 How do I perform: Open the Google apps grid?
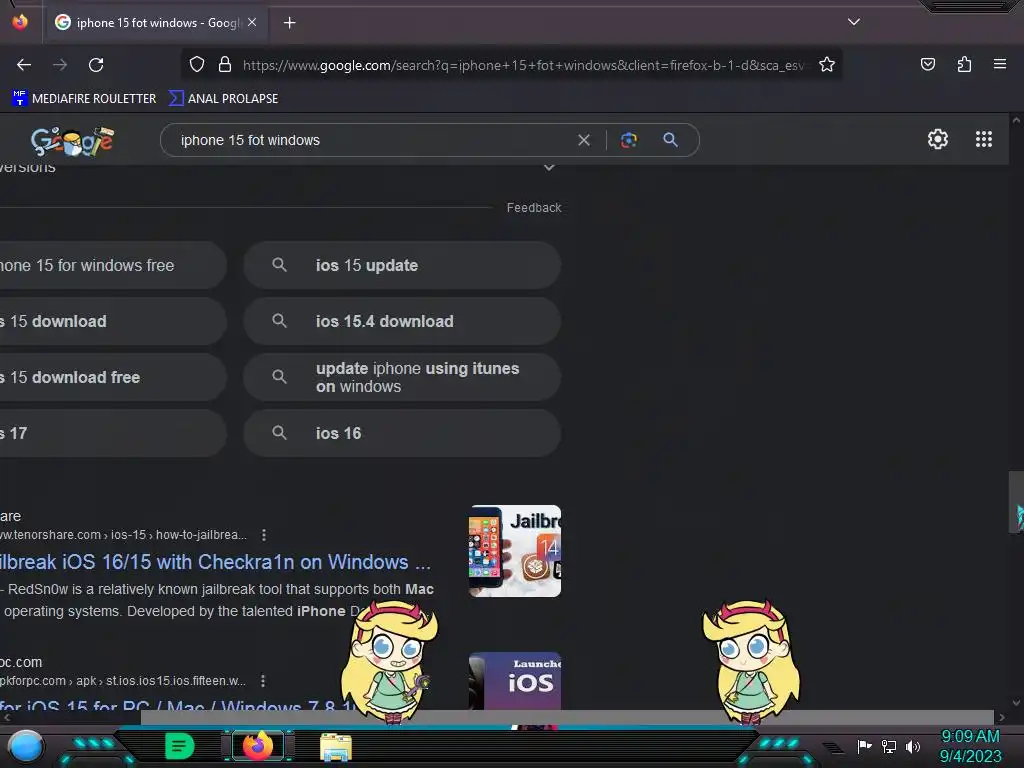tap(984, 139)
